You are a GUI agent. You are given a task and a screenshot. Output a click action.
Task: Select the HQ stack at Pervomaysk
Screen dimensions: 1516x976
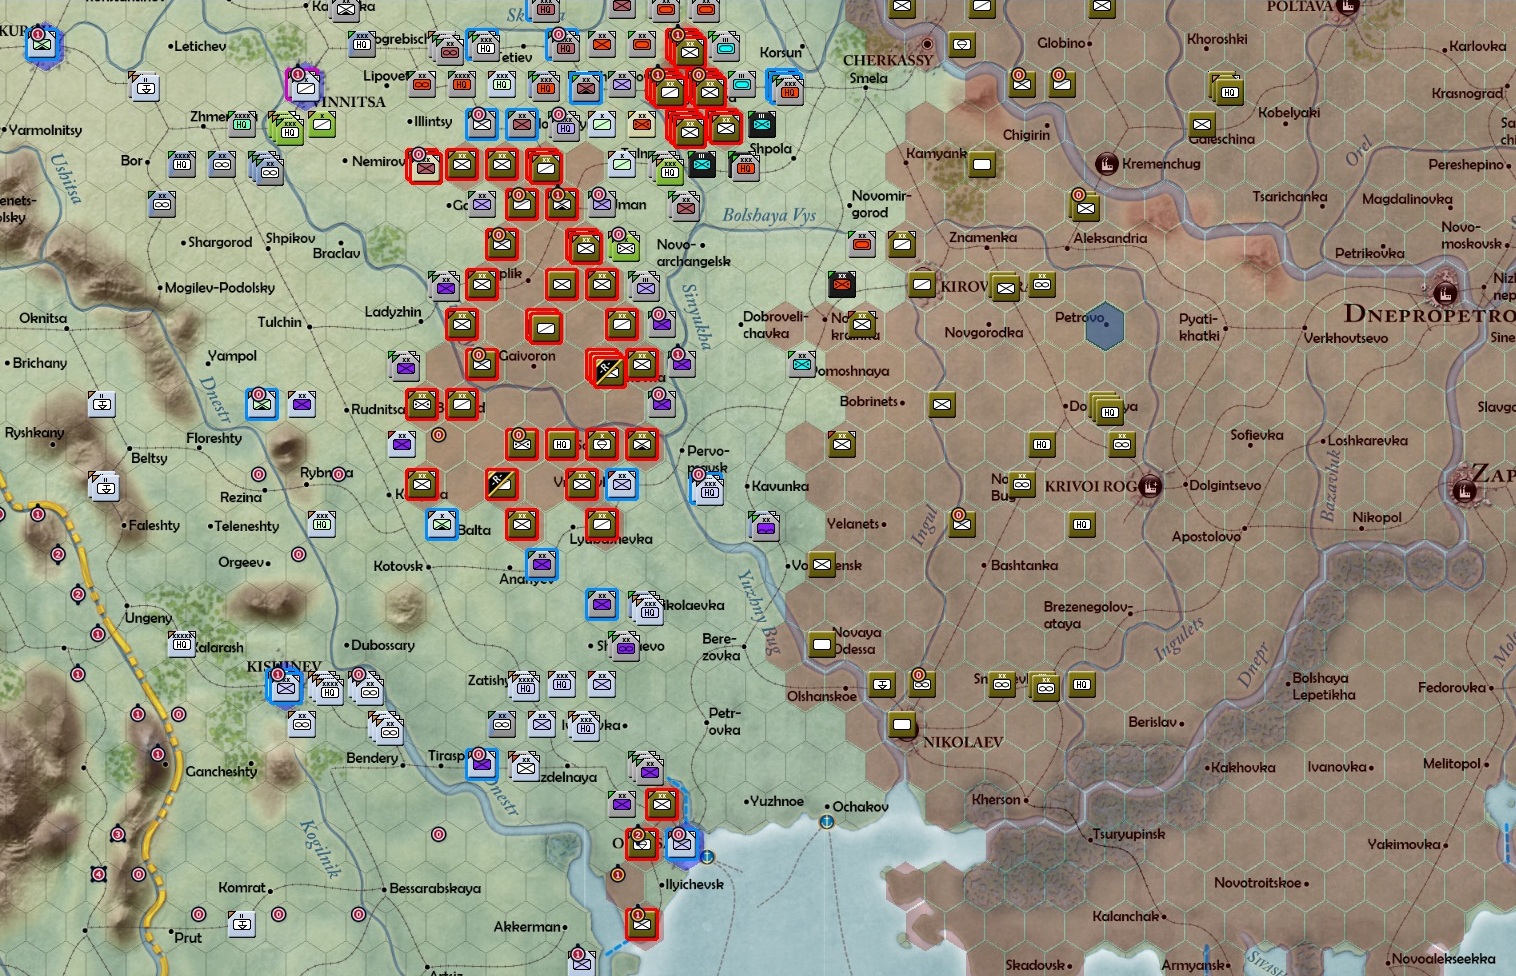pos(707,489)
